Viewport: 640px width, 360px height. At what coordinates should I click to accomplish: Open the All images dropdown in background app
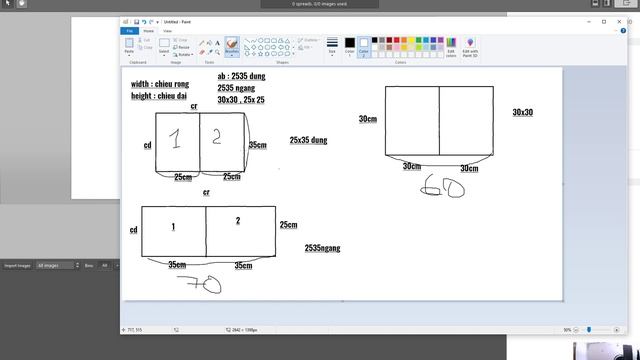point(57,265)
